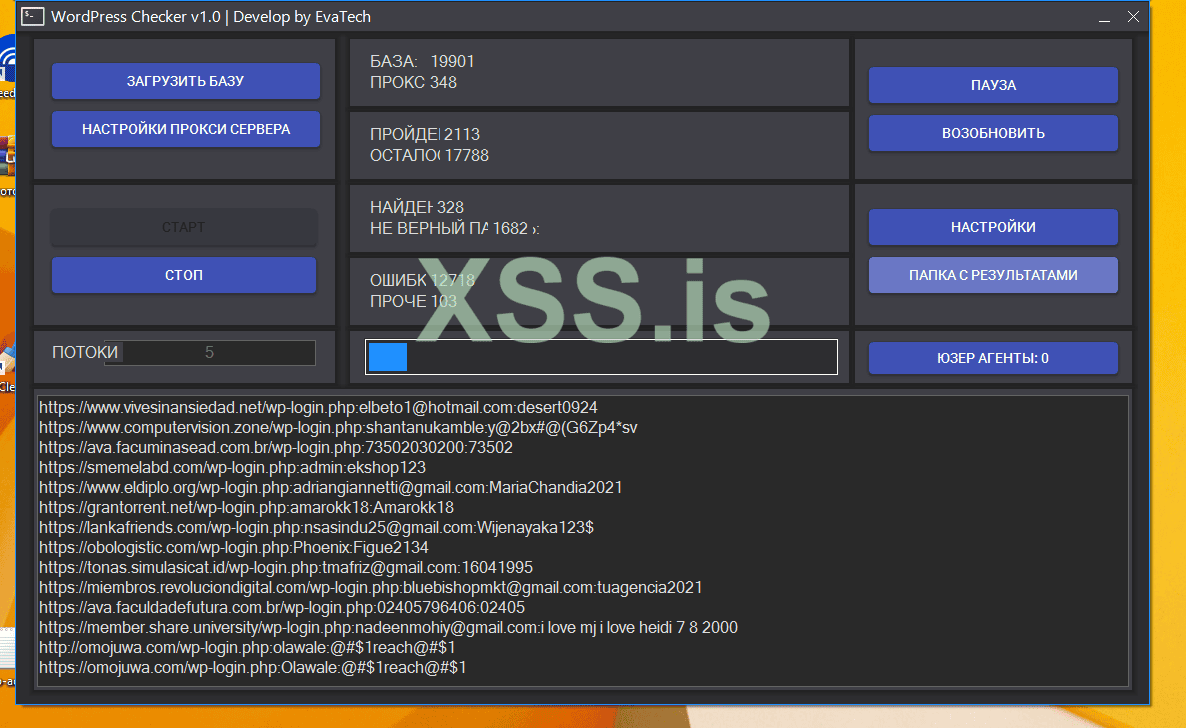
Task: Click the БАЗА: 19901 counter
Action: pos(422,61)
